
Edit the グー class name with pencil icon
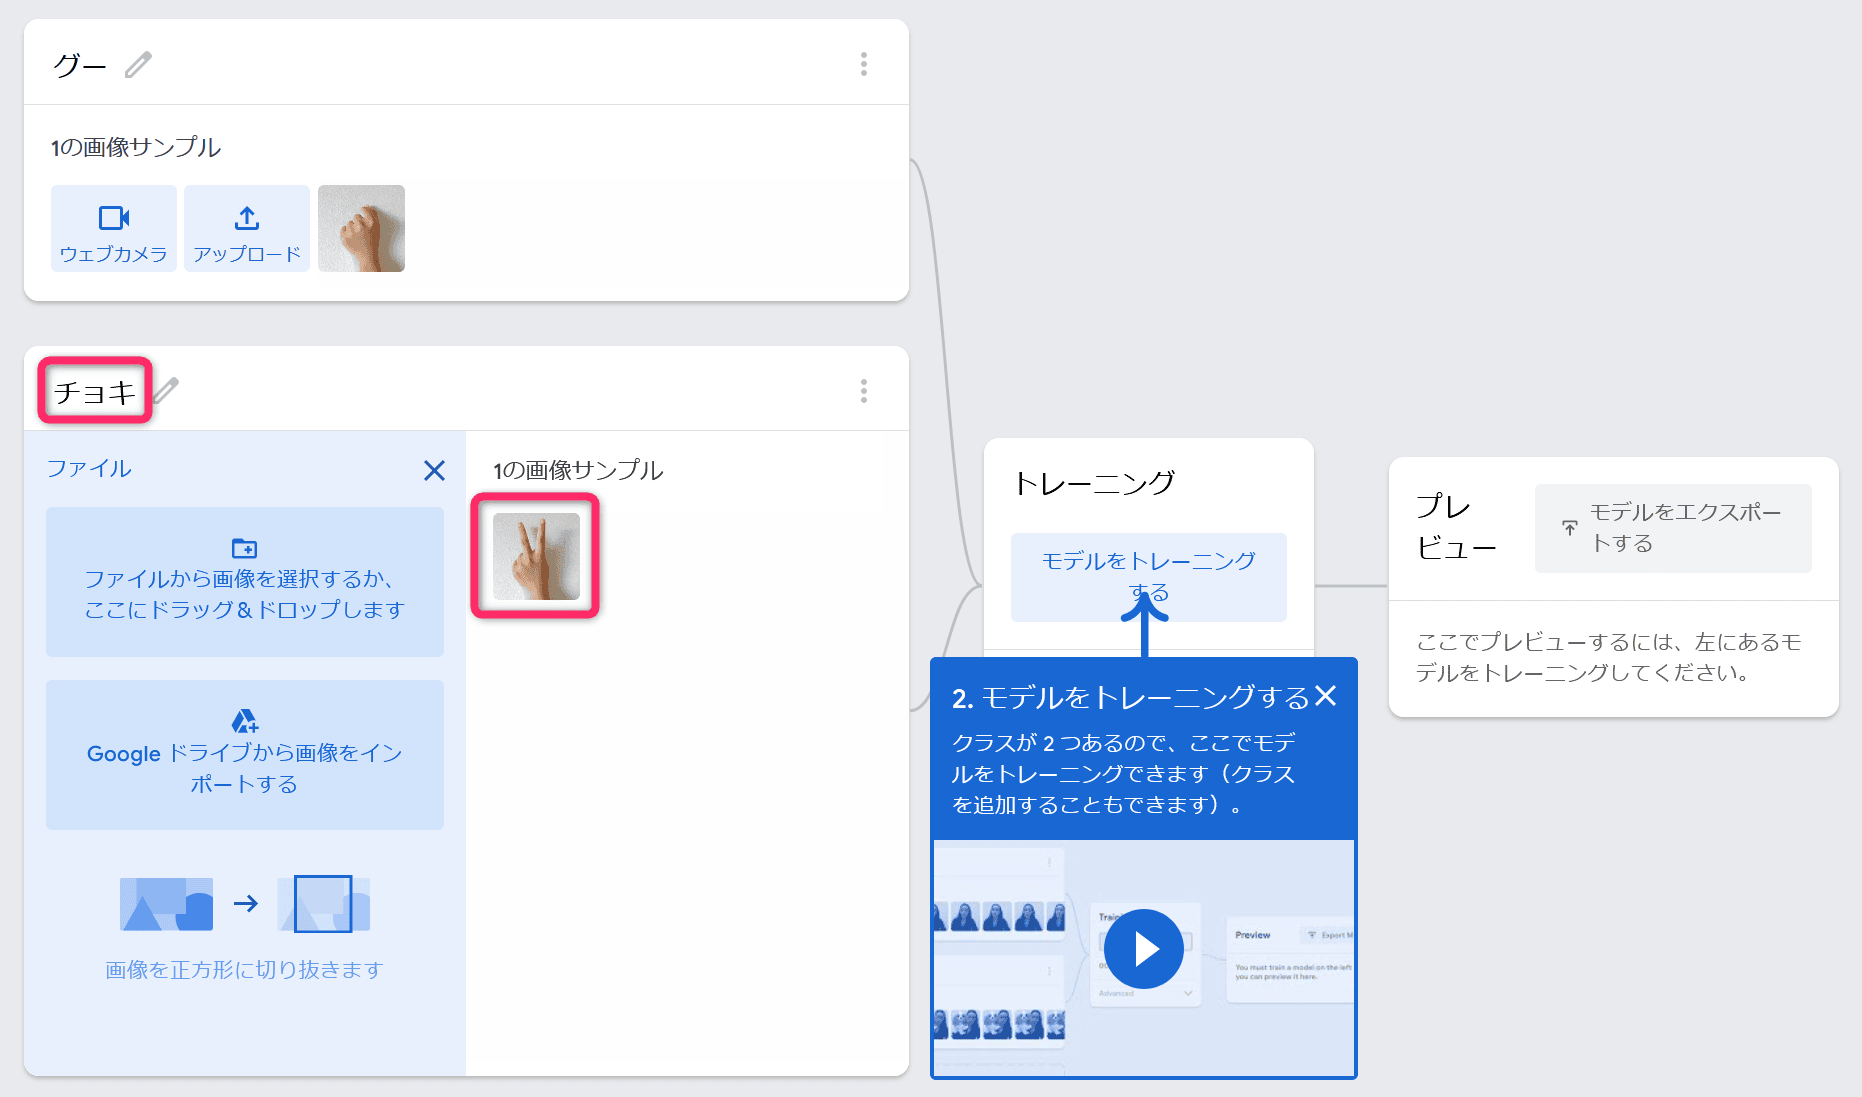click(139, 65)
